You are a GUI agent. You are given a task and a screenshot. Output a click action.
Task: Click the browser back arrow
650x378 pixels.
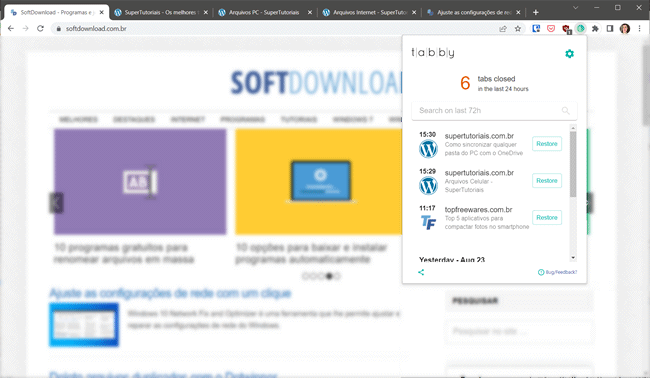(11, 29)
